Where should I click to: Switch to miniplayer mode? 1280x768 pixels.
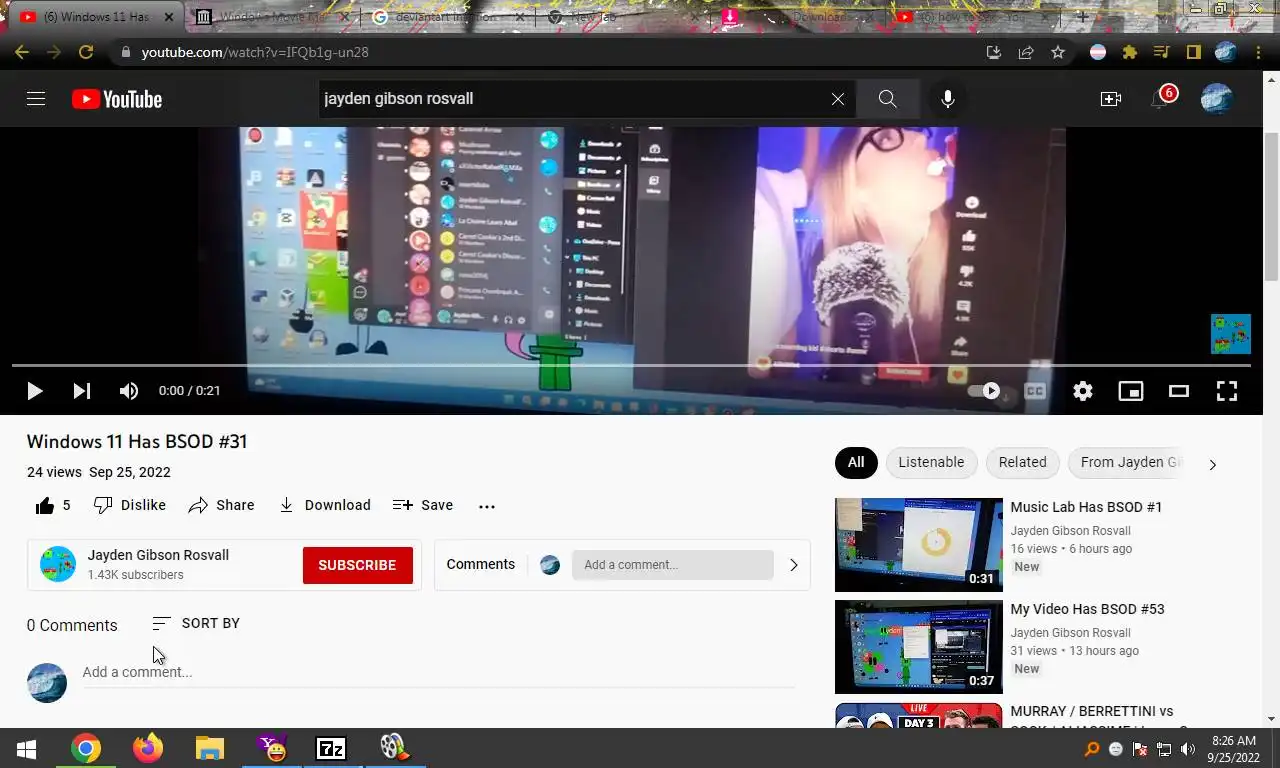click(x=1131, y=391)
